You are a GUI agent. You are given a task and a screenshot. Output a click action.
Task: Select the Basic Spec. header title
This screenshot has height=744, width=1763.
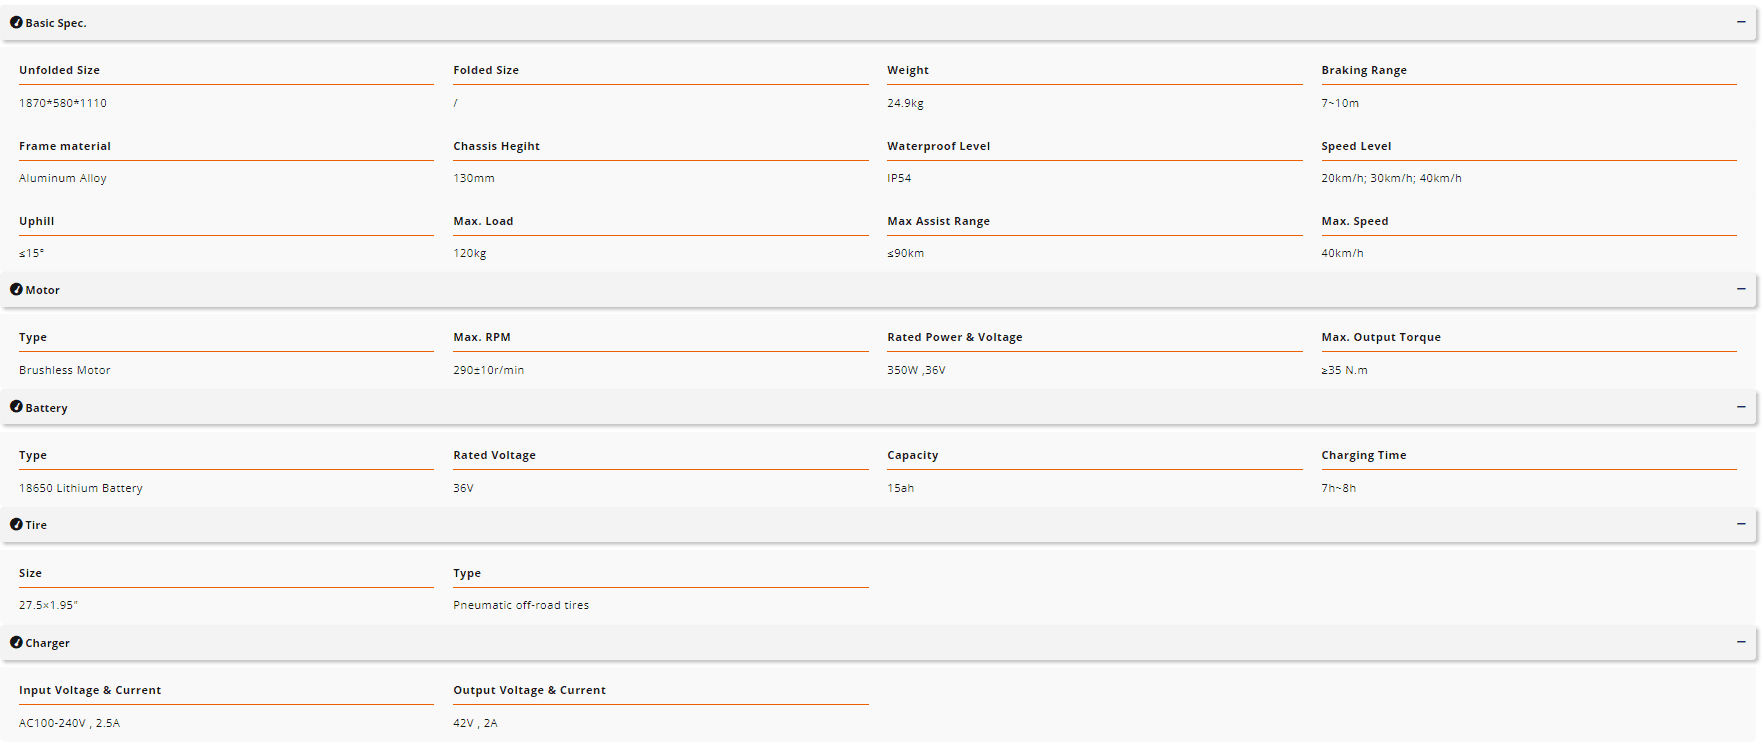pyautogui.click(x=56, y=23)
